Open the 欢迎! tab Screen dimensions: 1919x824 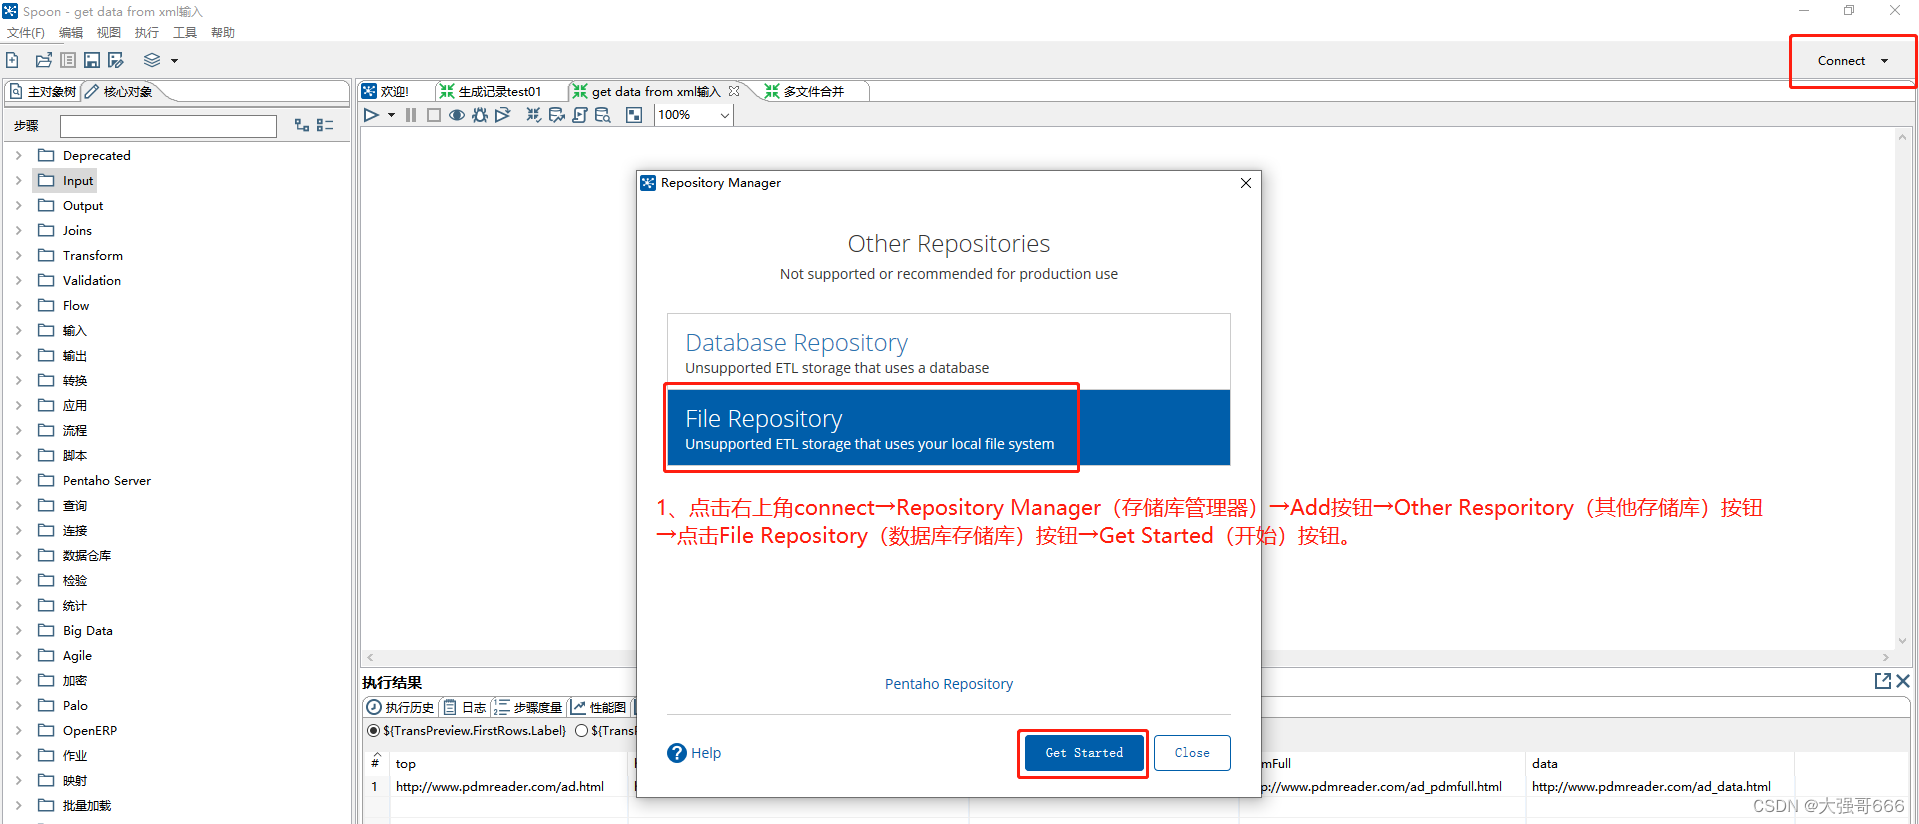(386, 92)
